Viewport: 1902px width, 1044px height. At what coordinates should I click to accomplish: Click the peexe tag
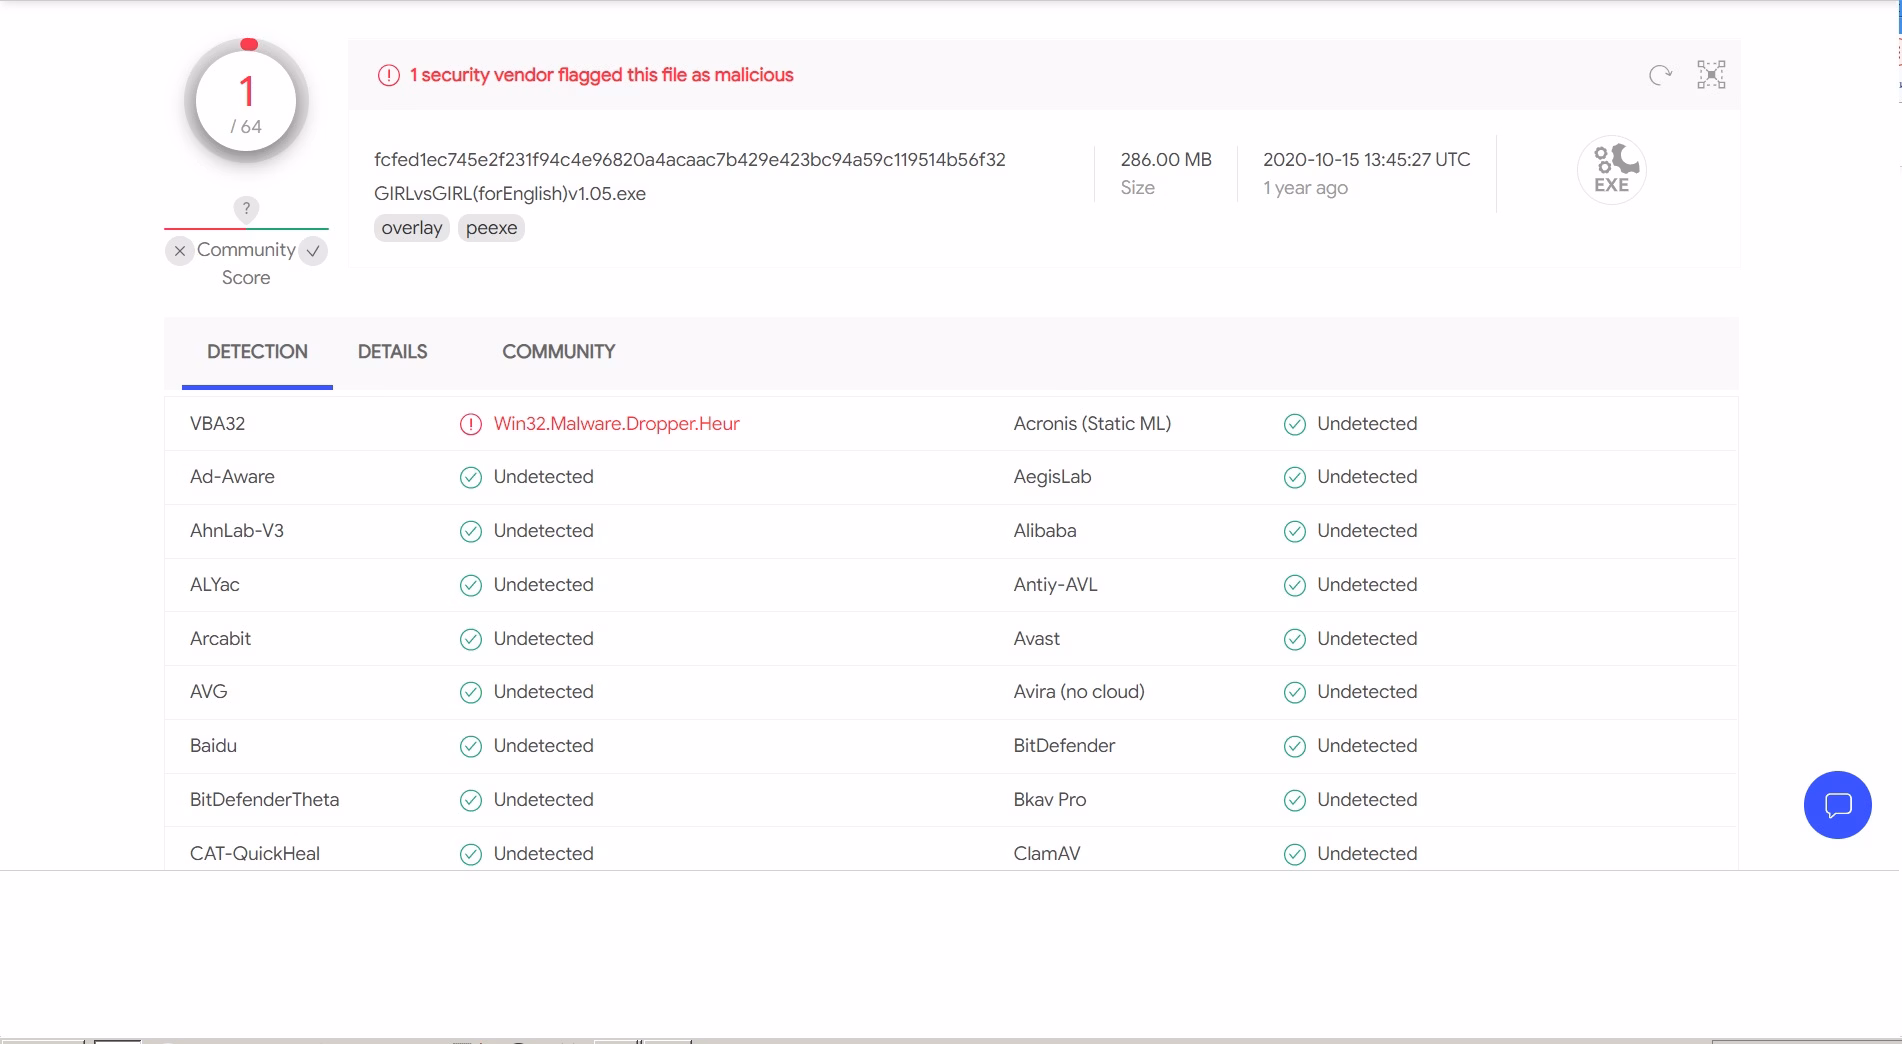(x=491, y=228)
